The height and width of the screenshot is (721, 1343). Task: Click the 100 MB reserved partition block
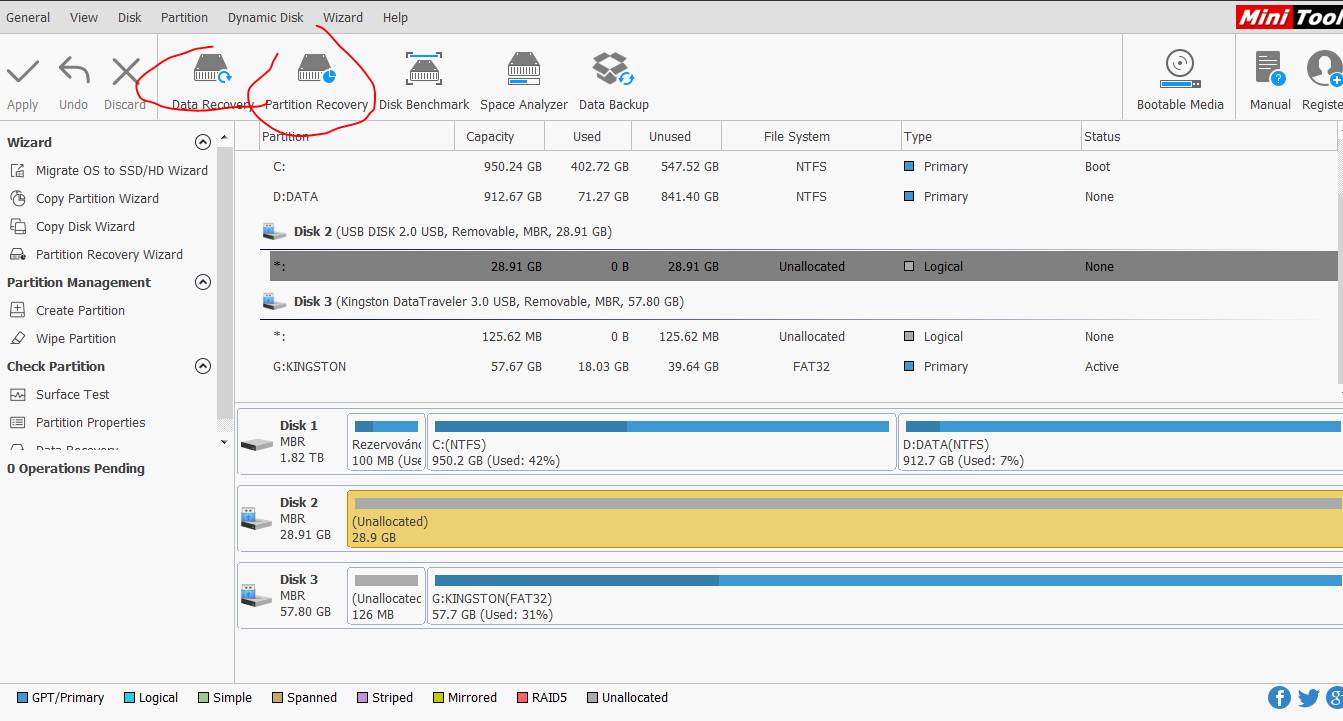[x=386, y=442]
